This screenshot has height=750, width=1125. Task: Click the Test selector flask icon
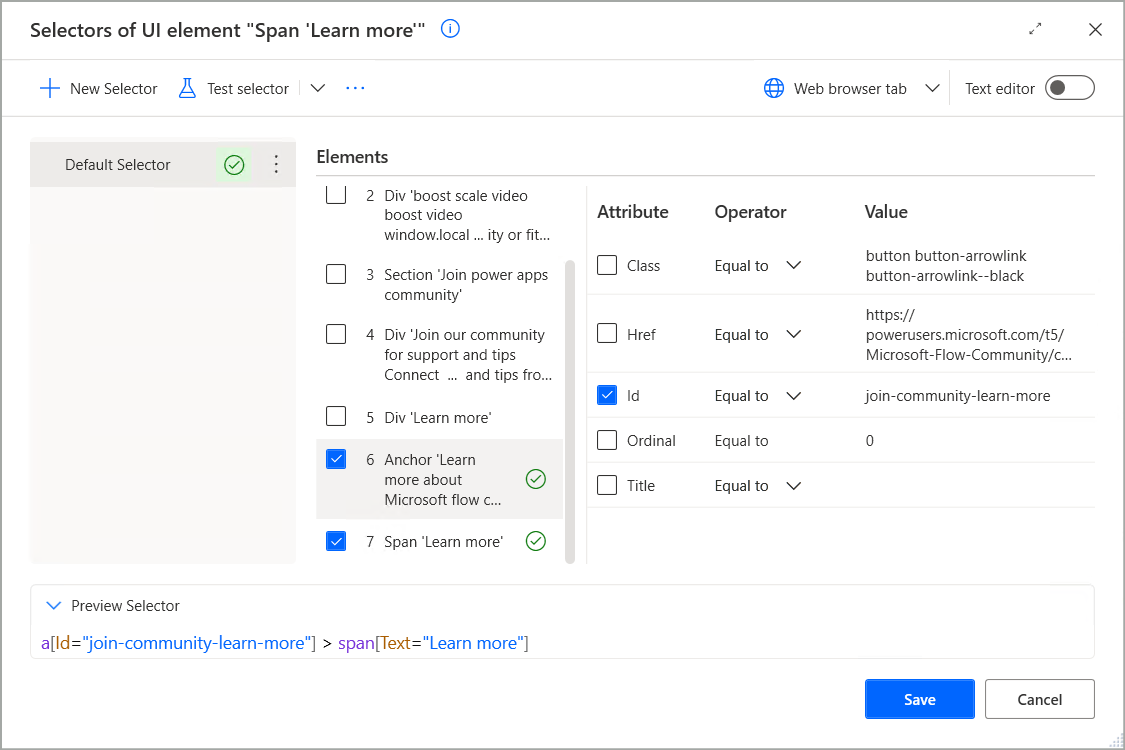(x=187, y=88)
